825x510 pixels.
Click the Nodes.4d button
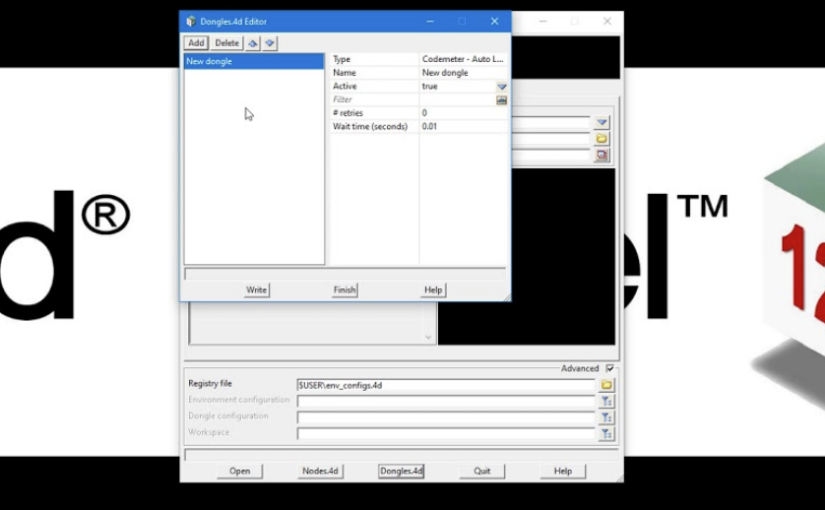(x=320, y=471)
